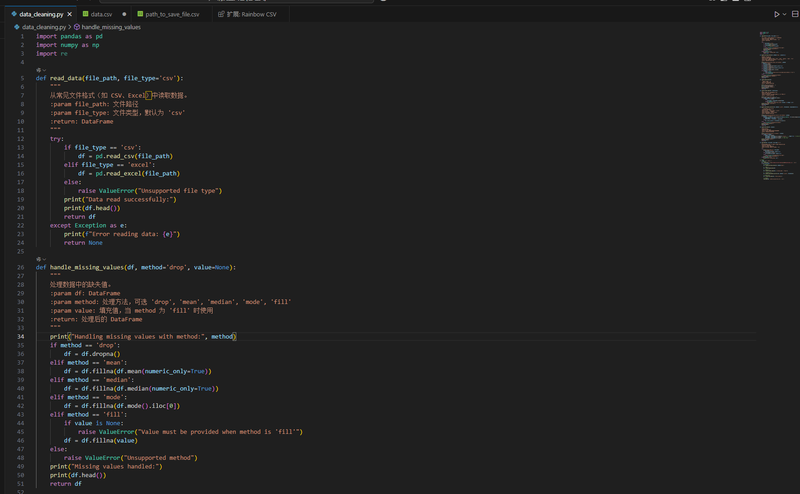Click the breadcrumb chevron separator
This screenshot has width=800, height=494.
click(70, 27)
